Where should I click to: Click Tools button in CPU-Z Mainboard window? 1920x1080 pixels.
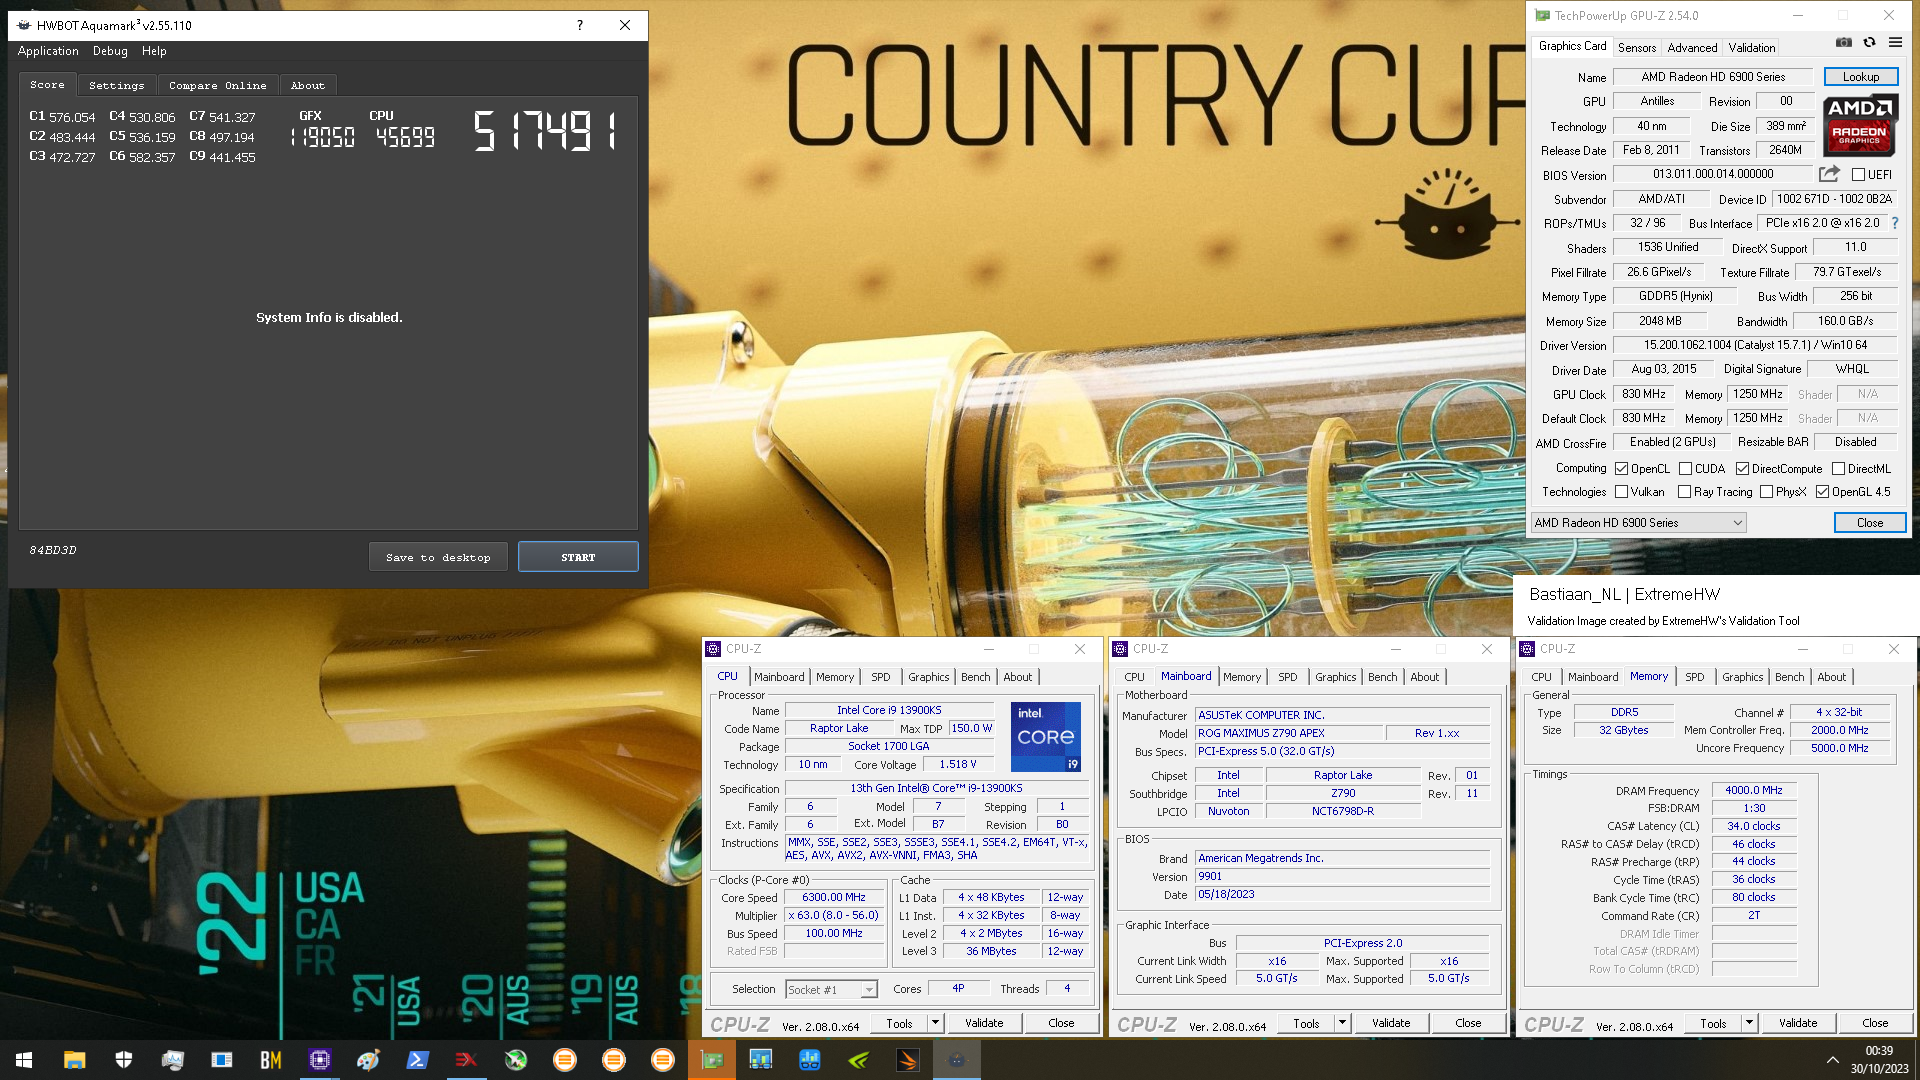click(1306, 1023)
